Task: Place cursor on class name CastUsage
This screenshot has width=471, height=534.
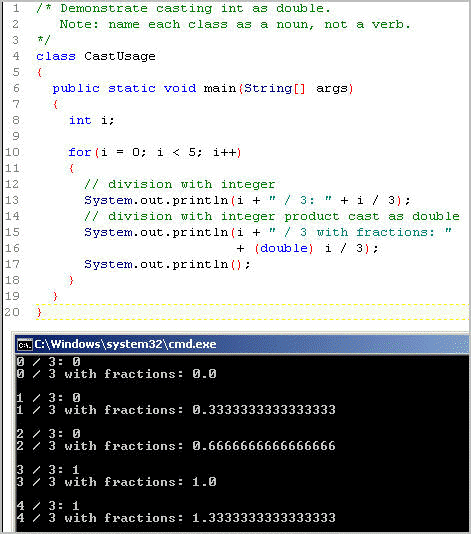Action: click(x=120, y=57)
